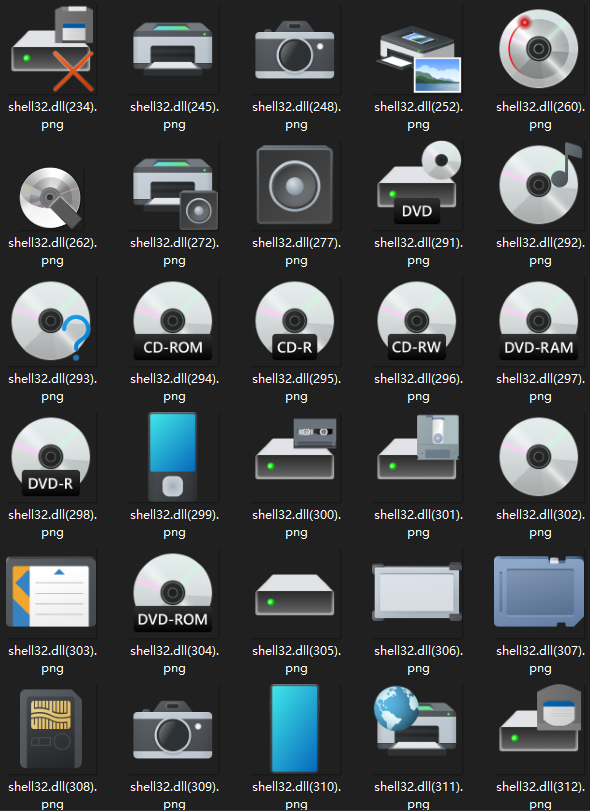This screenshot has height=811, width=590.
Task: Select the blue phone icon shell32.dll(310)
Action: click(295, 729)
